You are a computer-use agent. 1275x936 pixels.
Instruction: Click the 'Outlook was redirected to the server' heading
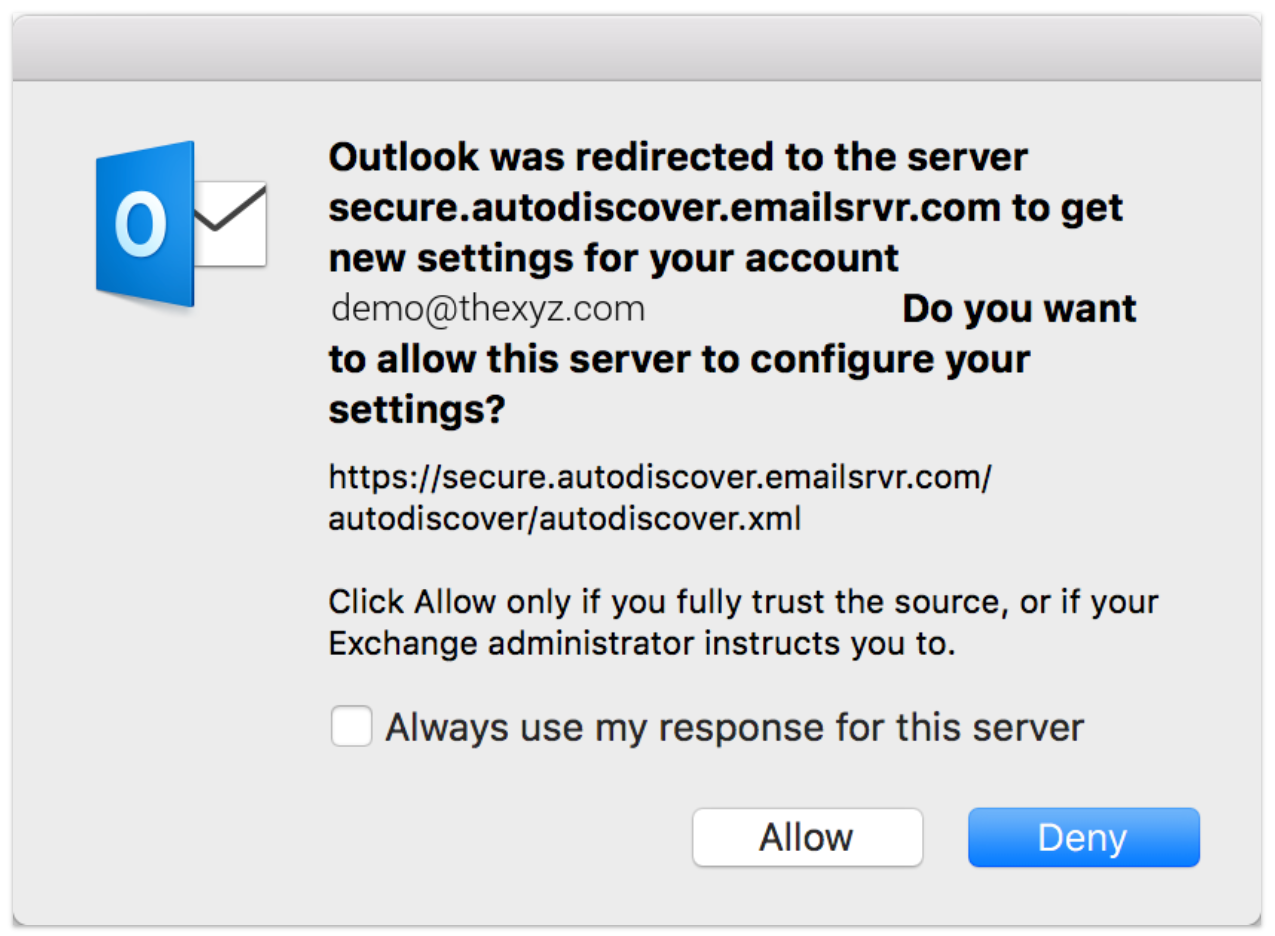click(678, 157)
